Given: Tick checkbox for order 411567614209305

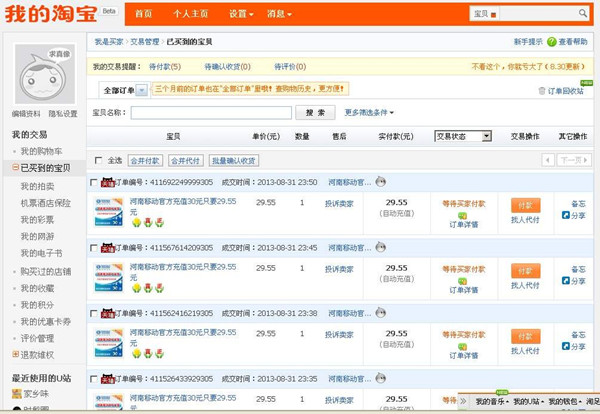Looking at the screenshot, I should pos(94,247).
